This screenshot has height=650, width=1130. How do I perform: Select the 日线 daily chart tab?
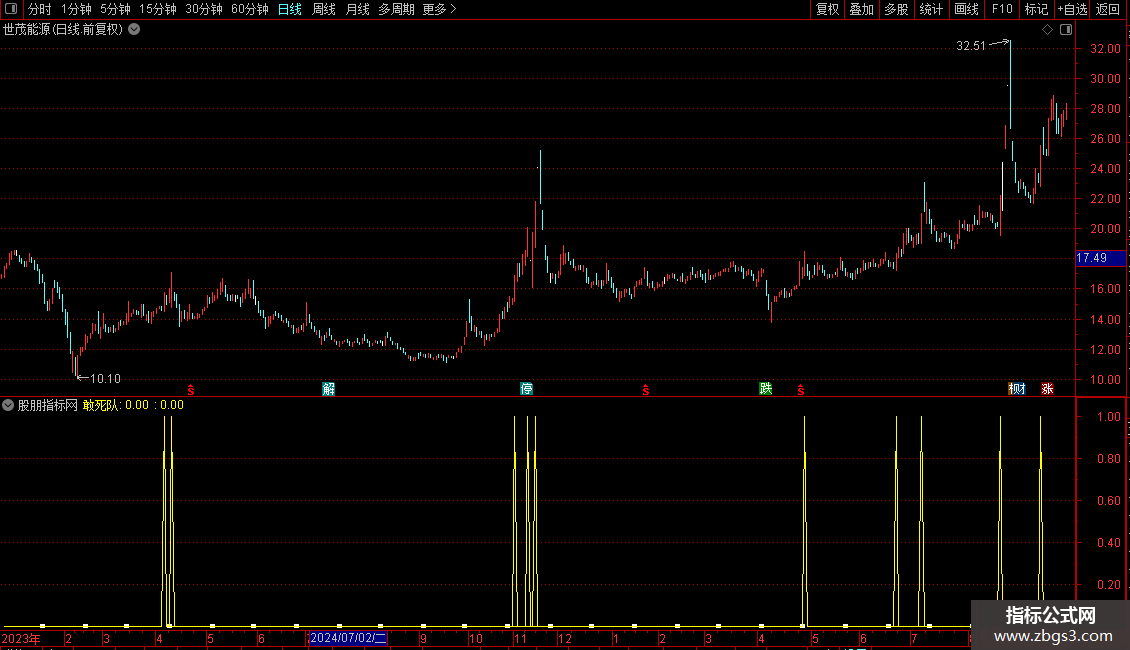coord(290,9)
